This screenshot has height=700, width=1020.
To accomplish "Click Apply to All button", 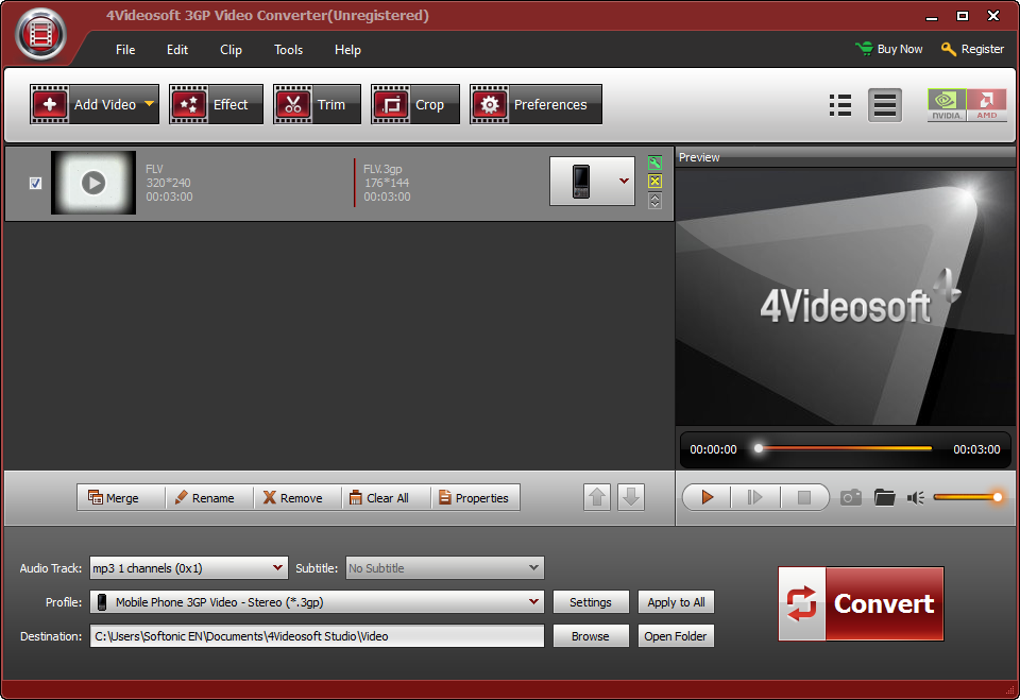I will click(x=676, y=602).
